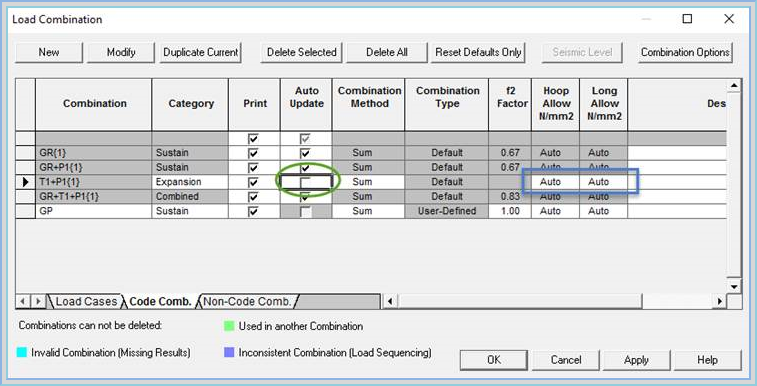Click Hoop Allow Auto cell for T1+P1{1}
The image size is (757, 386).
(x=555, y=182)
